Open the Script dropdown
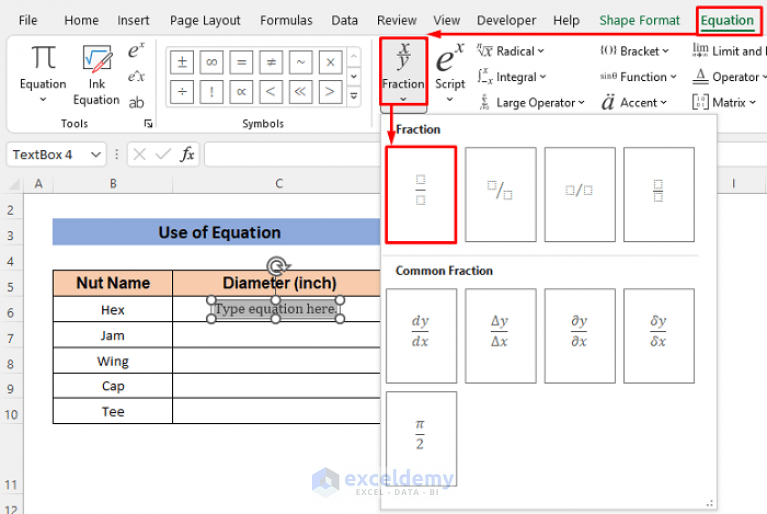Viewport: 767px width, 514px height. tap(450, 71)
